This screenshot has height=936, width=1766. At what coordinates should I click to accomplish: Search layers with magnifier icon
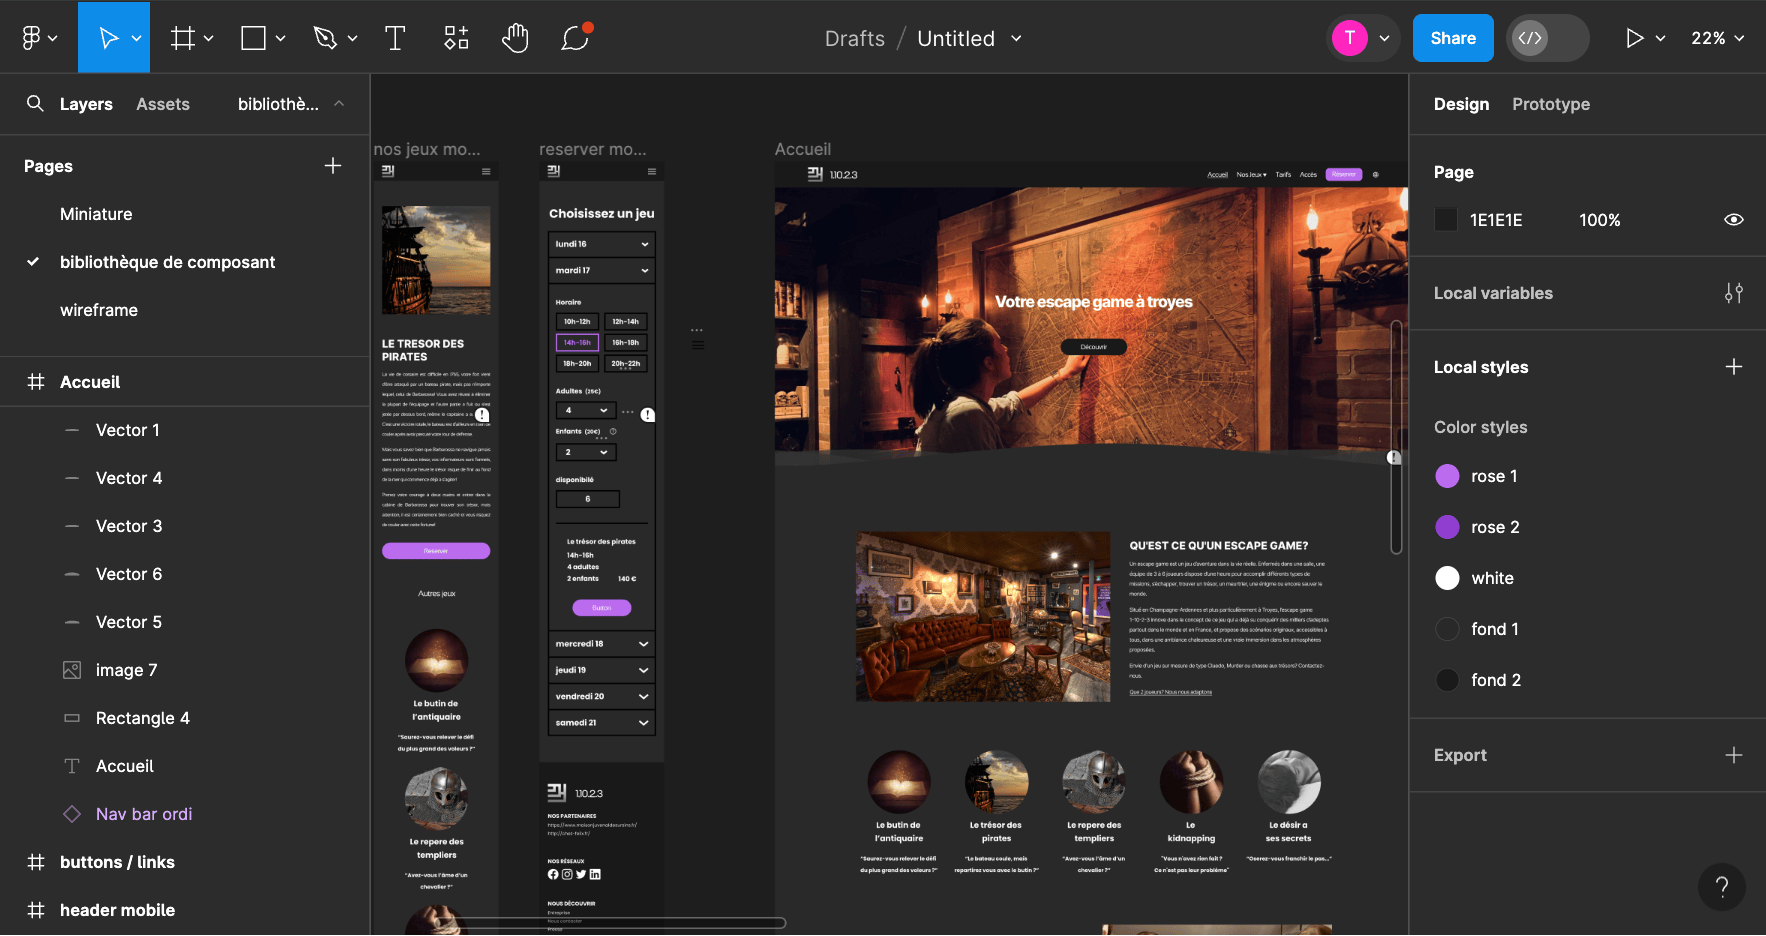click(35, 104)
